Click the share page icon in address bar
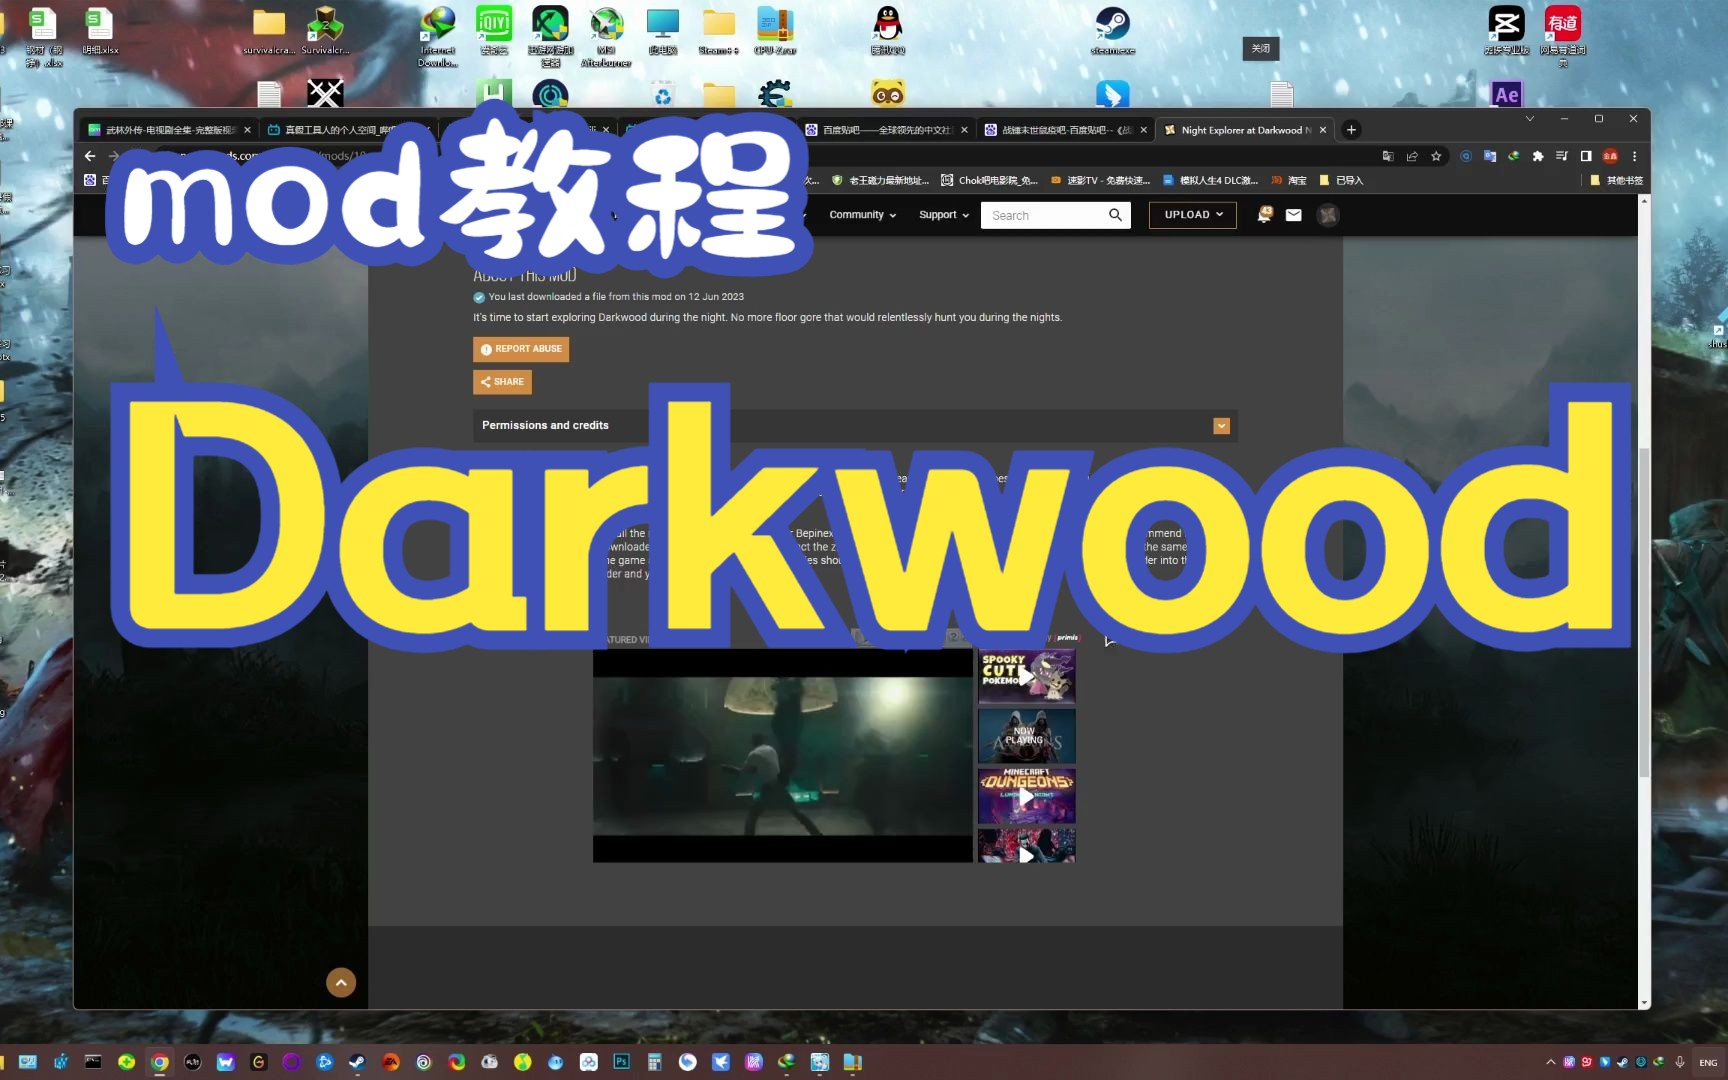Image resolution: width=1728 pixels, height=1080 pixels. pyautogui.click(x=1412, y=156)
